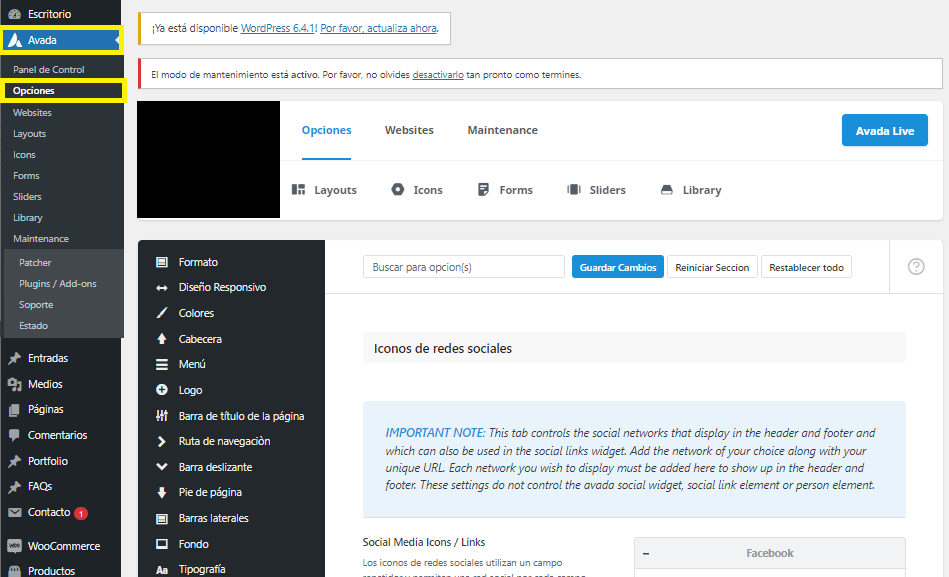Click the Avada Live button
The image size is (949, 577).
point(884,131)
